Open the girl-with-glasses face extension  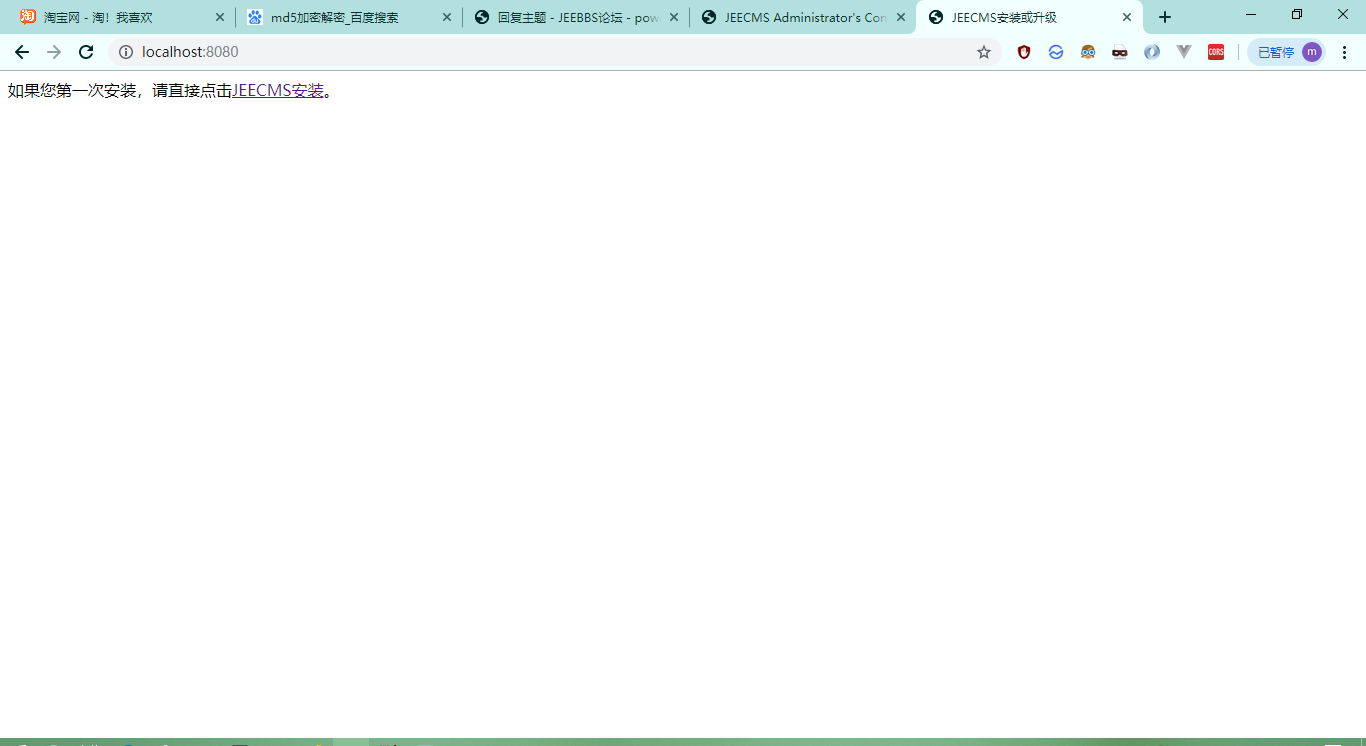tap(1088, 52)
